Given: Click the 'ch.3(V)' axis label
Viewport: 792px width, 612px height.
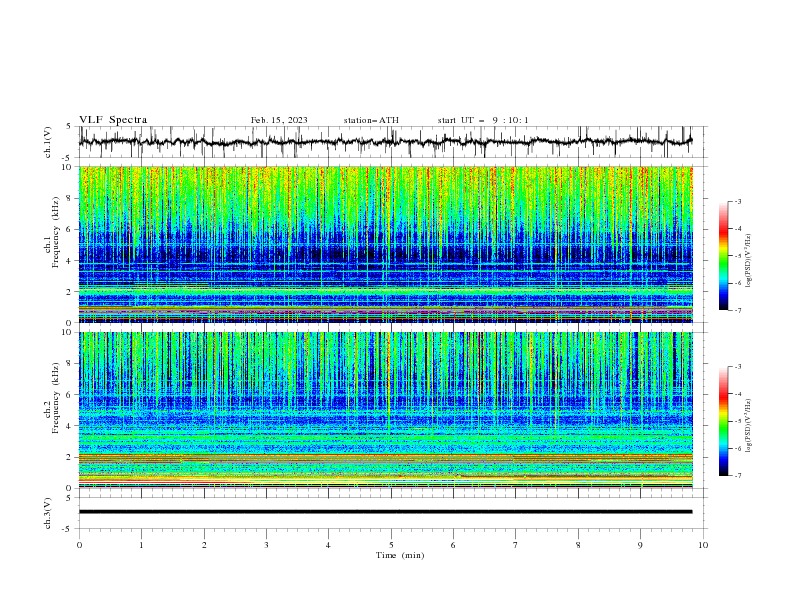Looking at the screenshot, I should coord(48,513).
